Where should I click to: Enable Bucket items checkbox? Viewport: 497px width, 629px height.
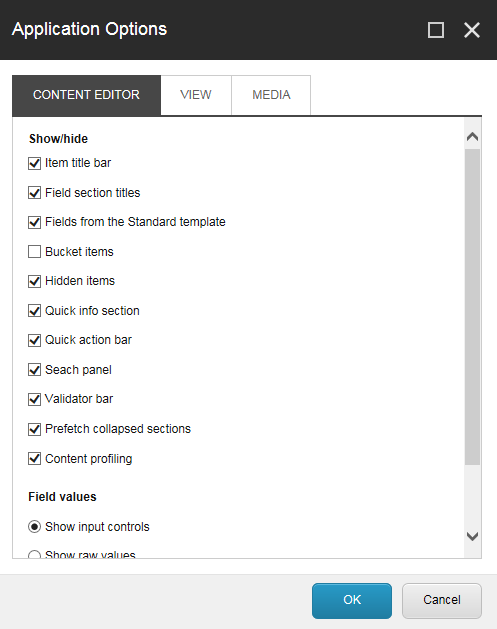(34, 252)
